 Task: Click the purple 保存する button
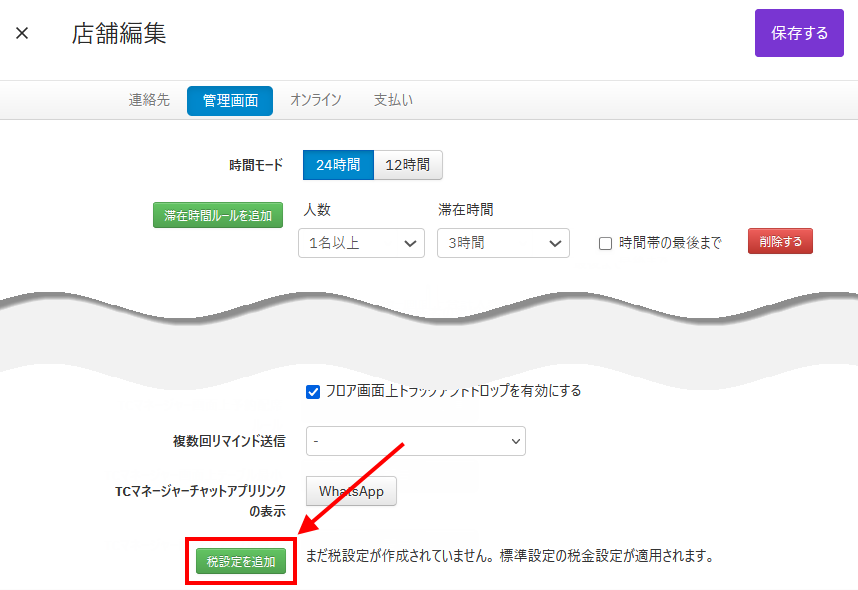[x=799, y=33]
